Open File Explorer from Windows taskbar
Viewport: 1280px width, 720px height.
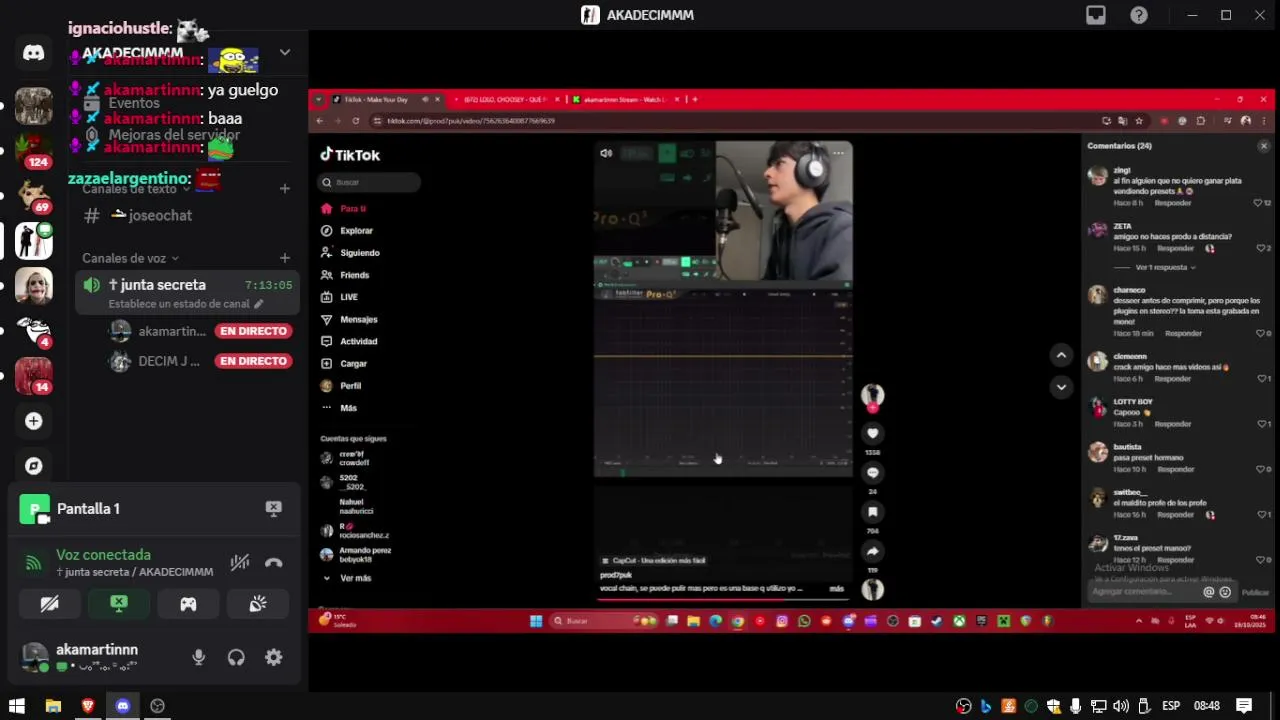[53, 705]
